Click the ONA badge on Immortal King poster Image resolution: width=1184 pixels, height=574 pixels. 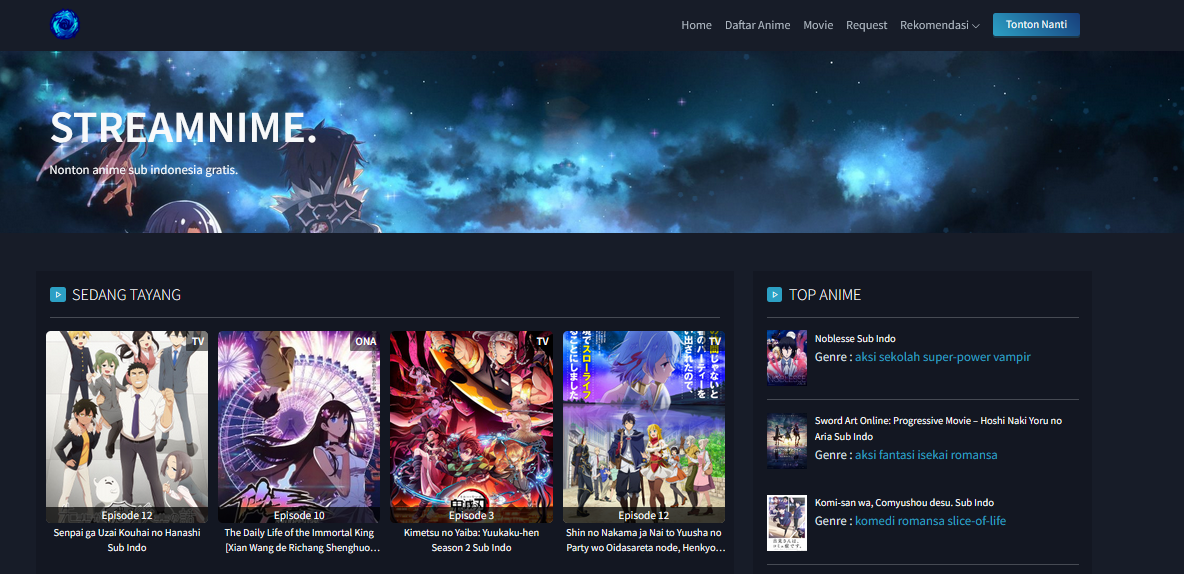click(365, 341)
